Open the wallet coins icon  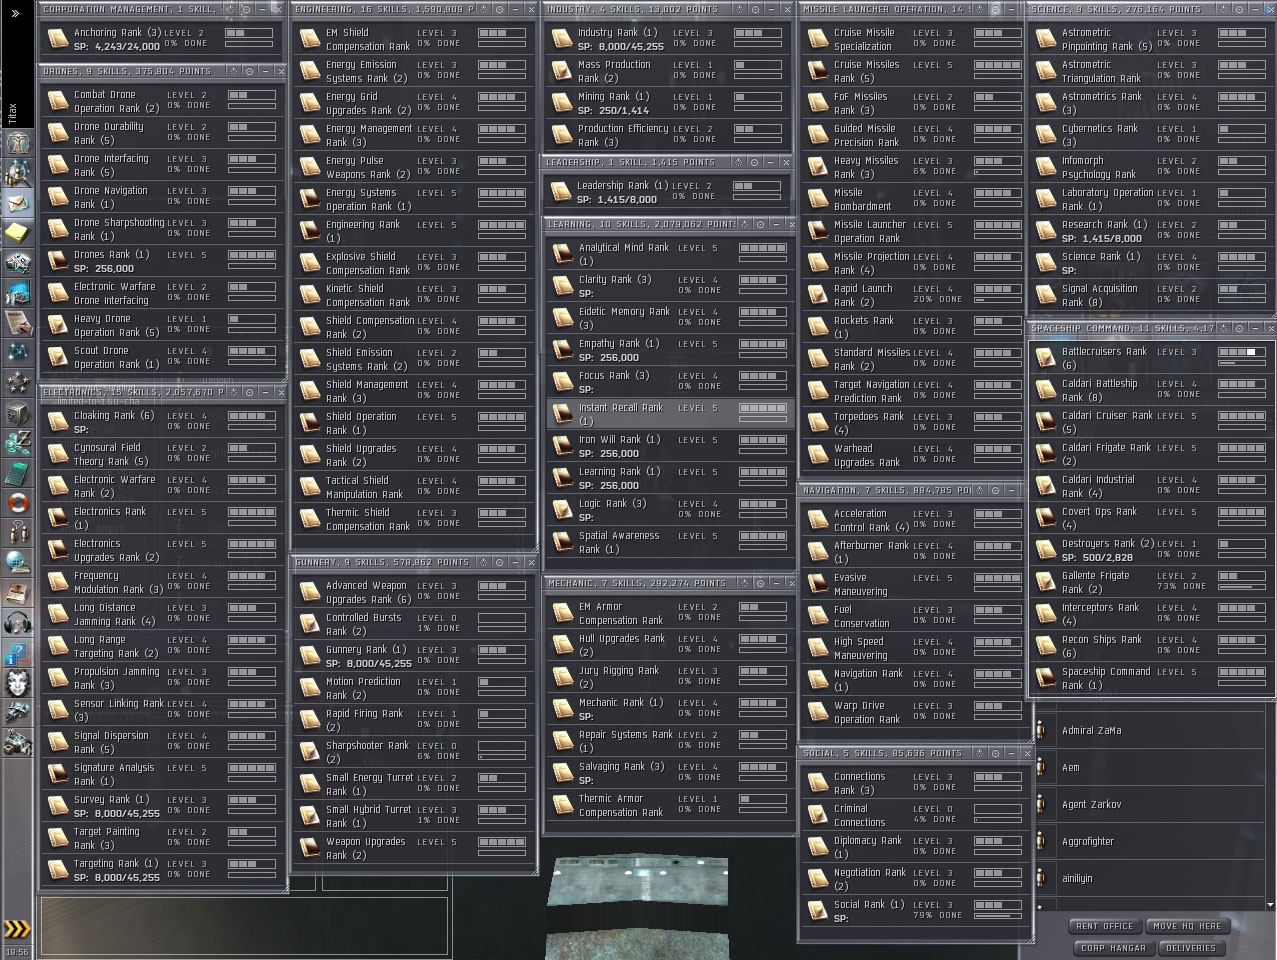[18, 441]
